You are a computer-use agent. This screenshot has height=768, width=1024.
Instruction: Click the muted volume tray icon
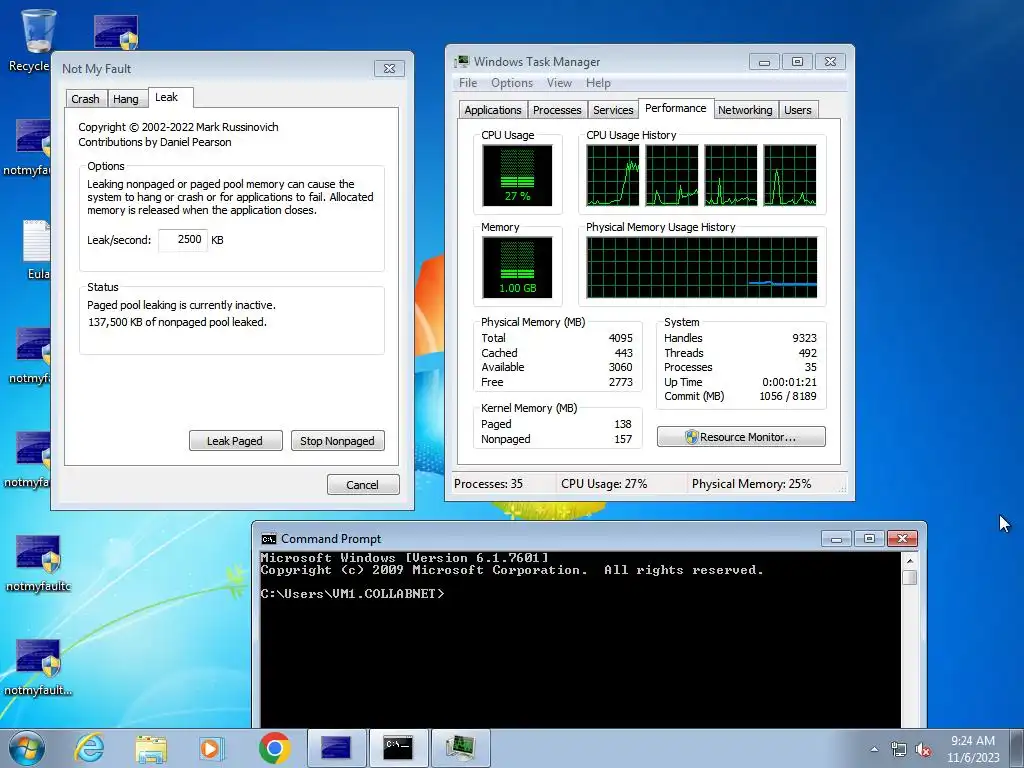pyautogui.click(x=923, y=750)
